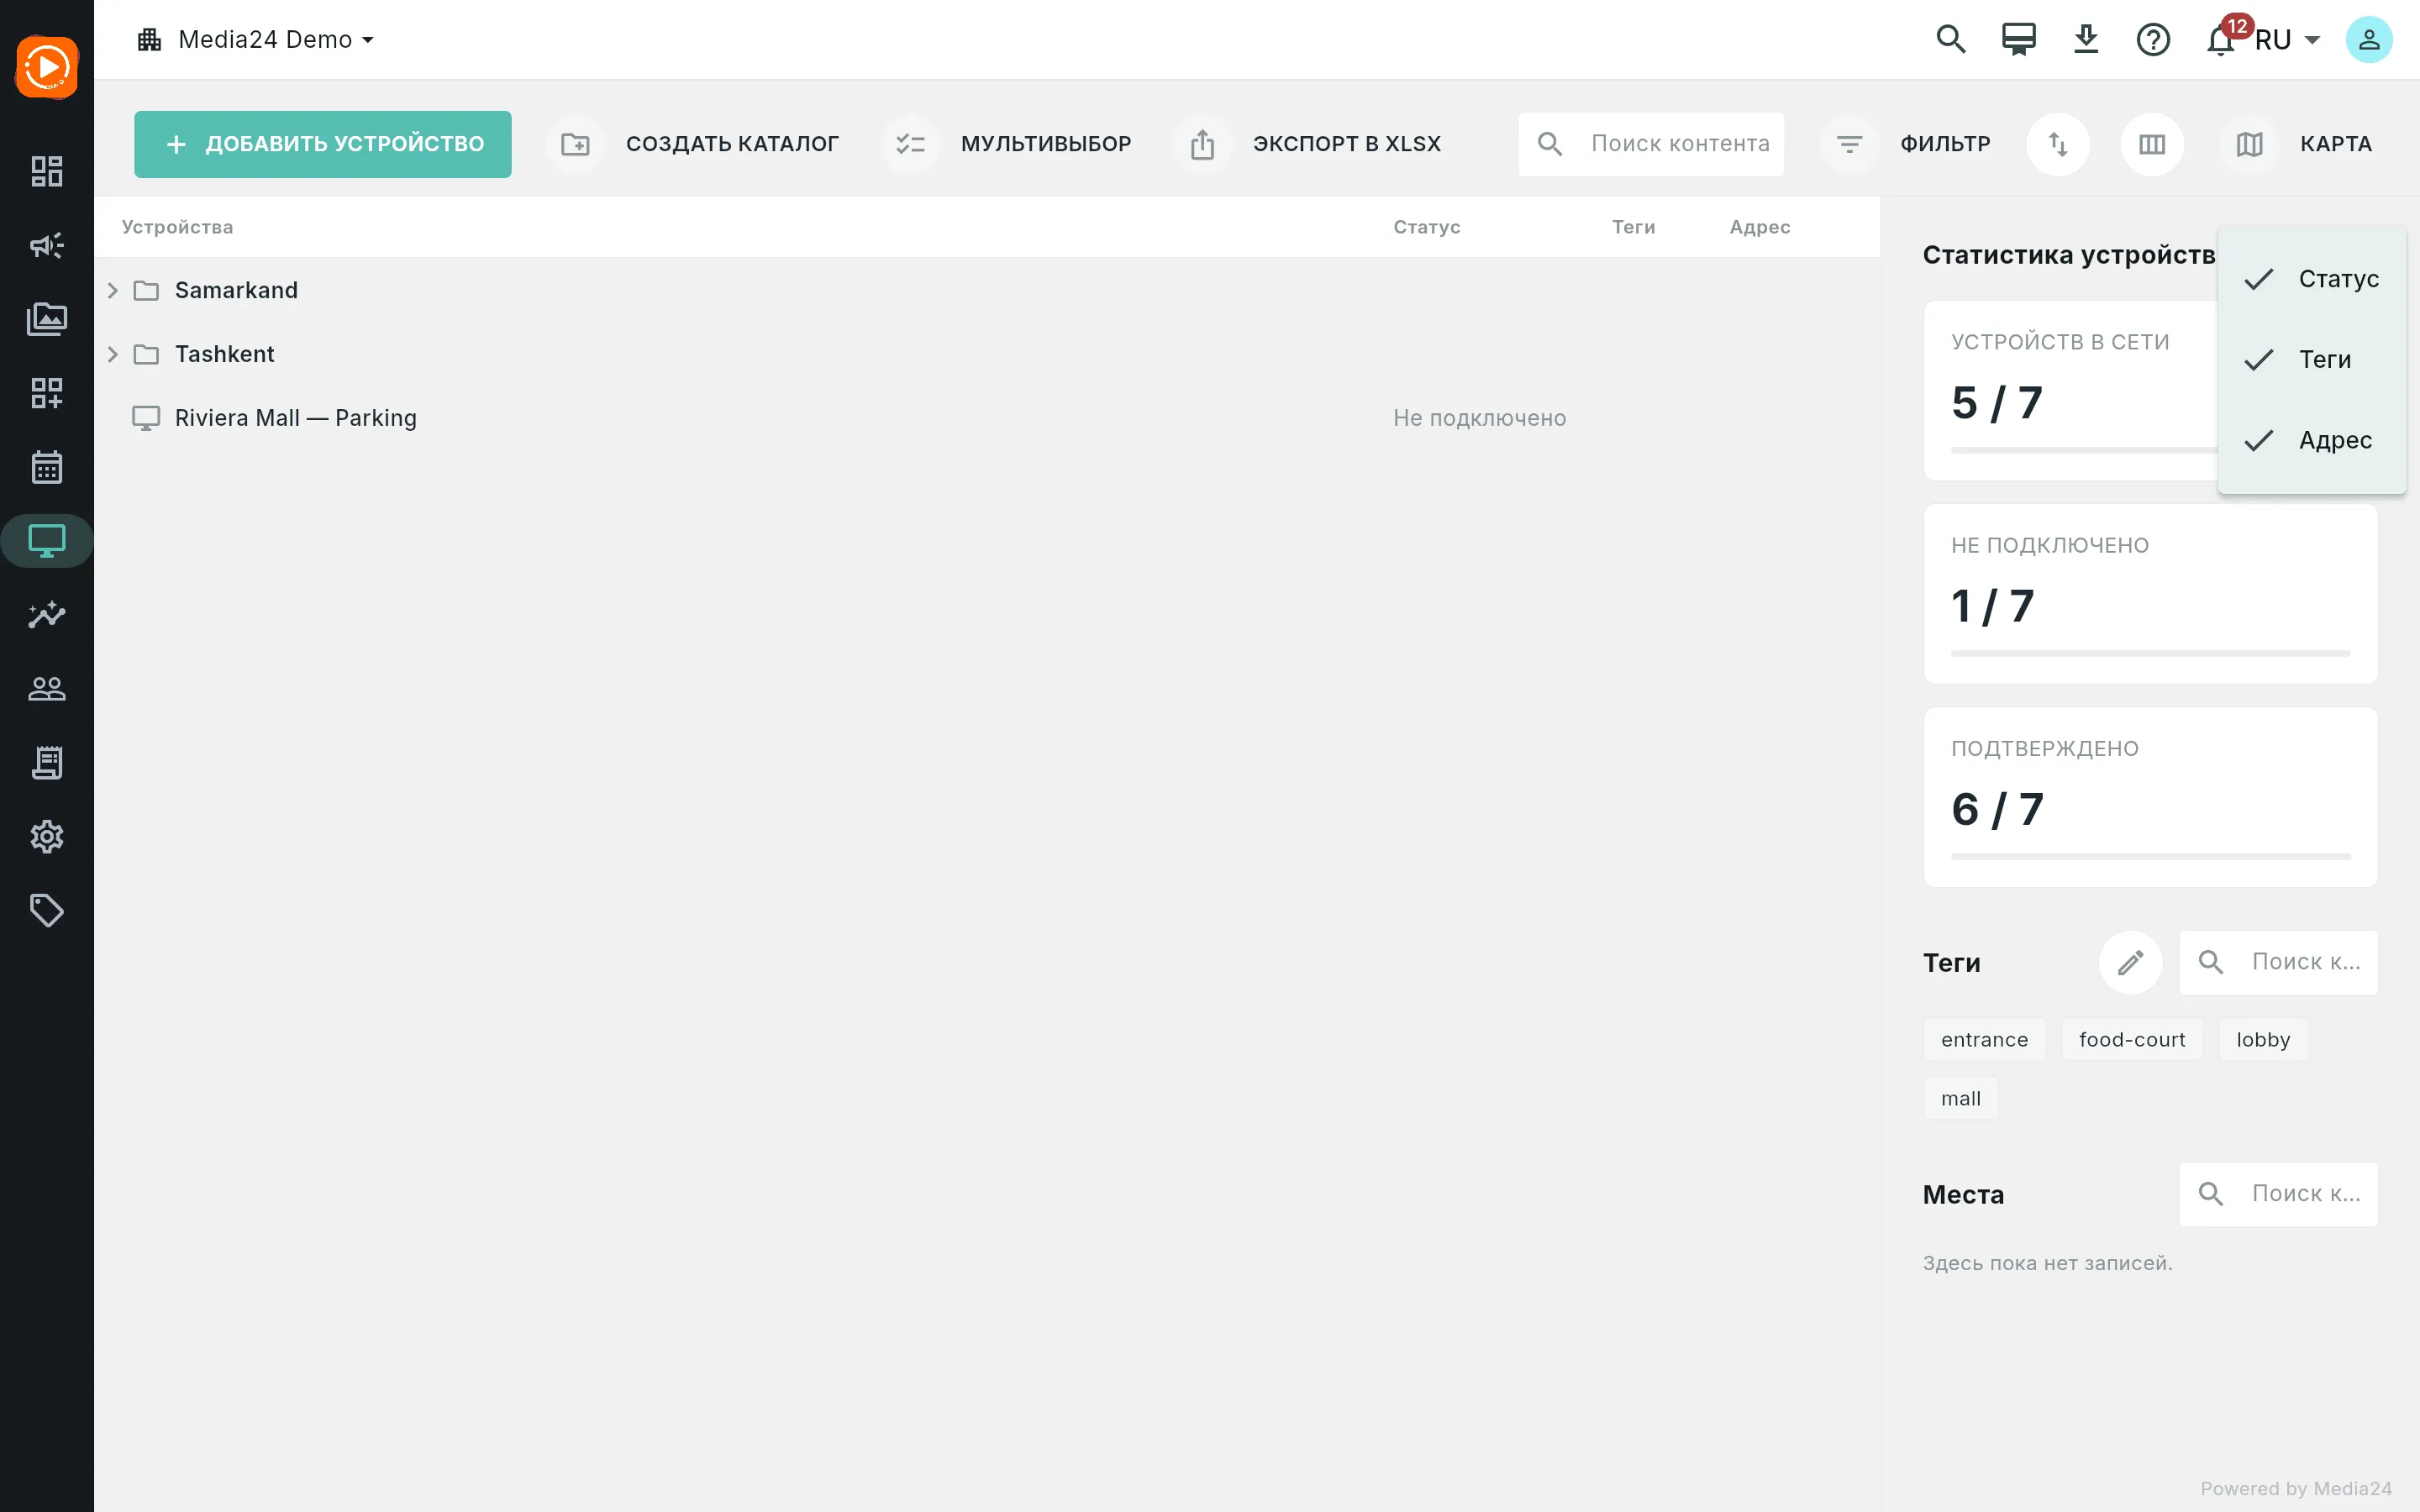The image size is (2420, 1512).
Task: Click the lobby tag chip
Action: 2263,1040
